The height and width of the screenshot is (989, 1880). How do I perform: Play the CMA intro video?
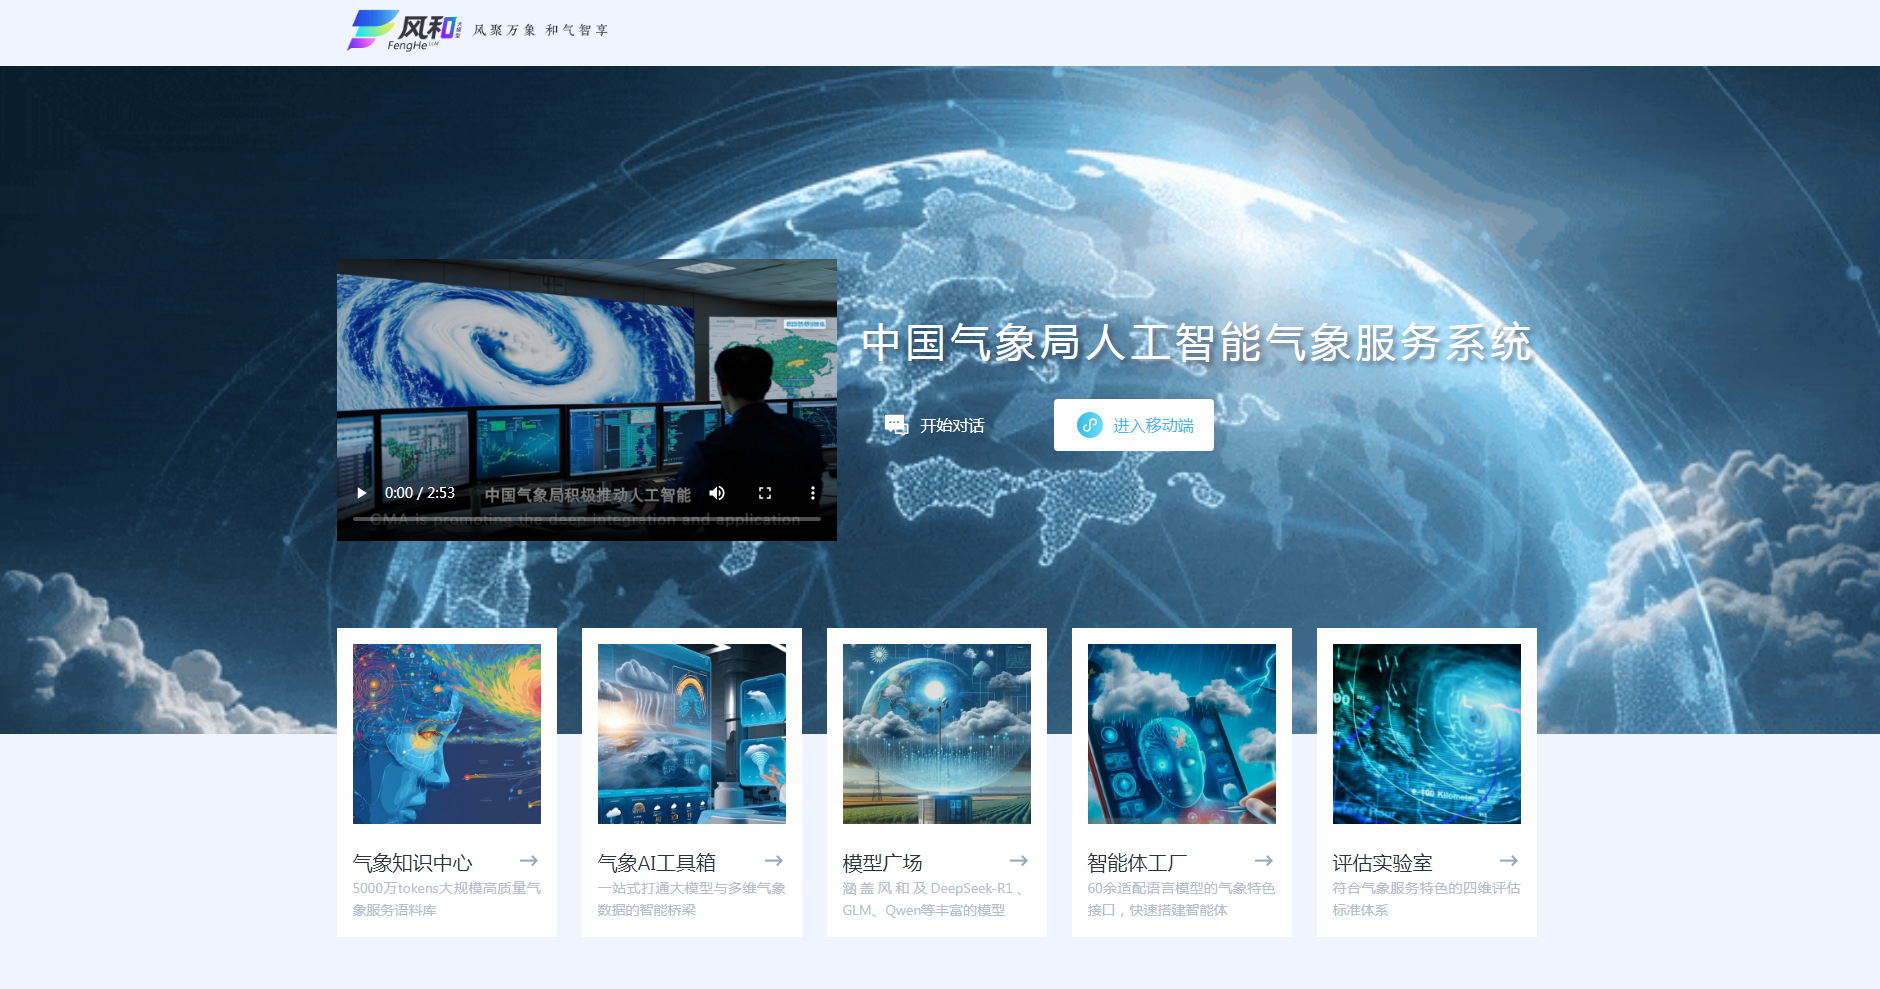click(362, 493)
